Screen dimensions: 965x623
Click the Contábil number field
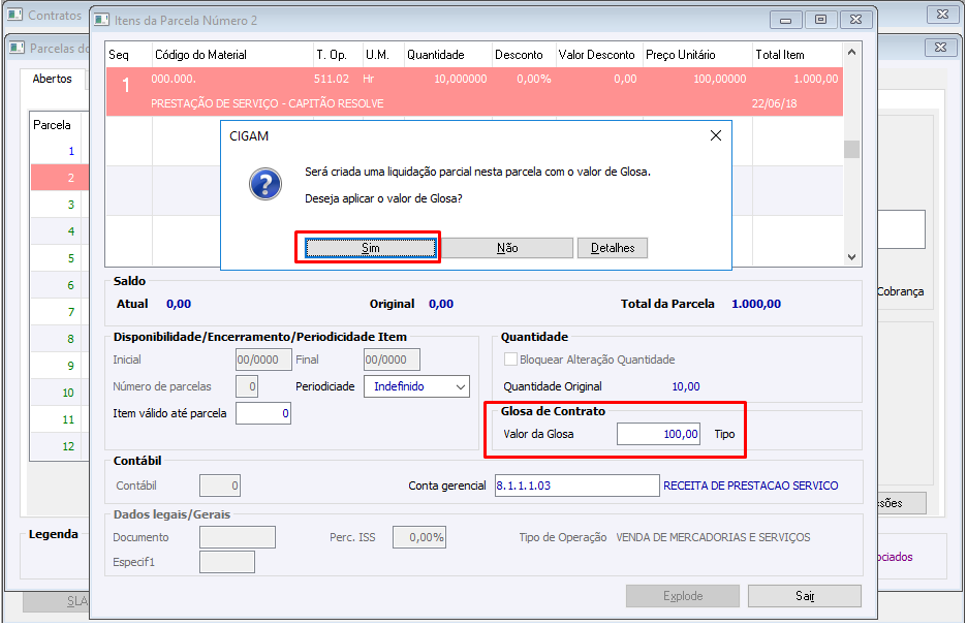pos(220,486)
